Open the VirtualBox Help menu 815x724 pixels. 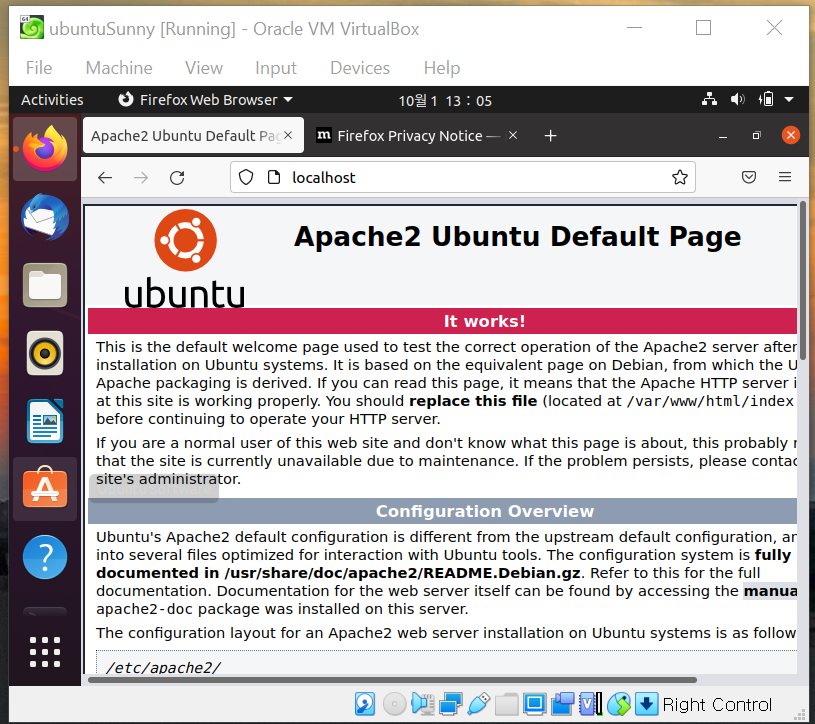point(442,68)
